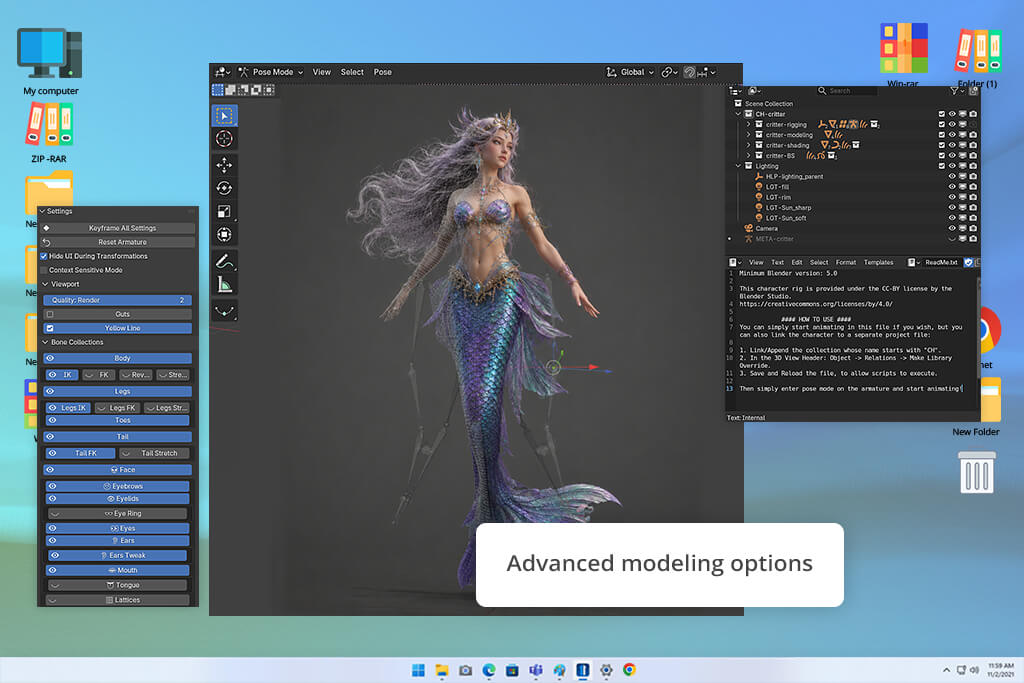Select the Annotate tool
Image resolution: width=1024 pixels, height=683 pixels.
225,261
